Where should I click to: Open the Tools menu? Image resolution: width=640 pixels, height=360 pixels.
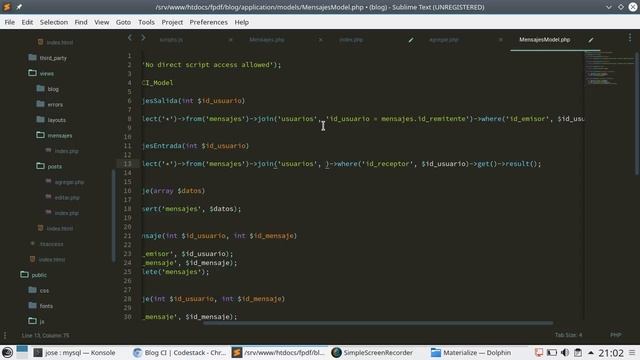pos(146,22)
